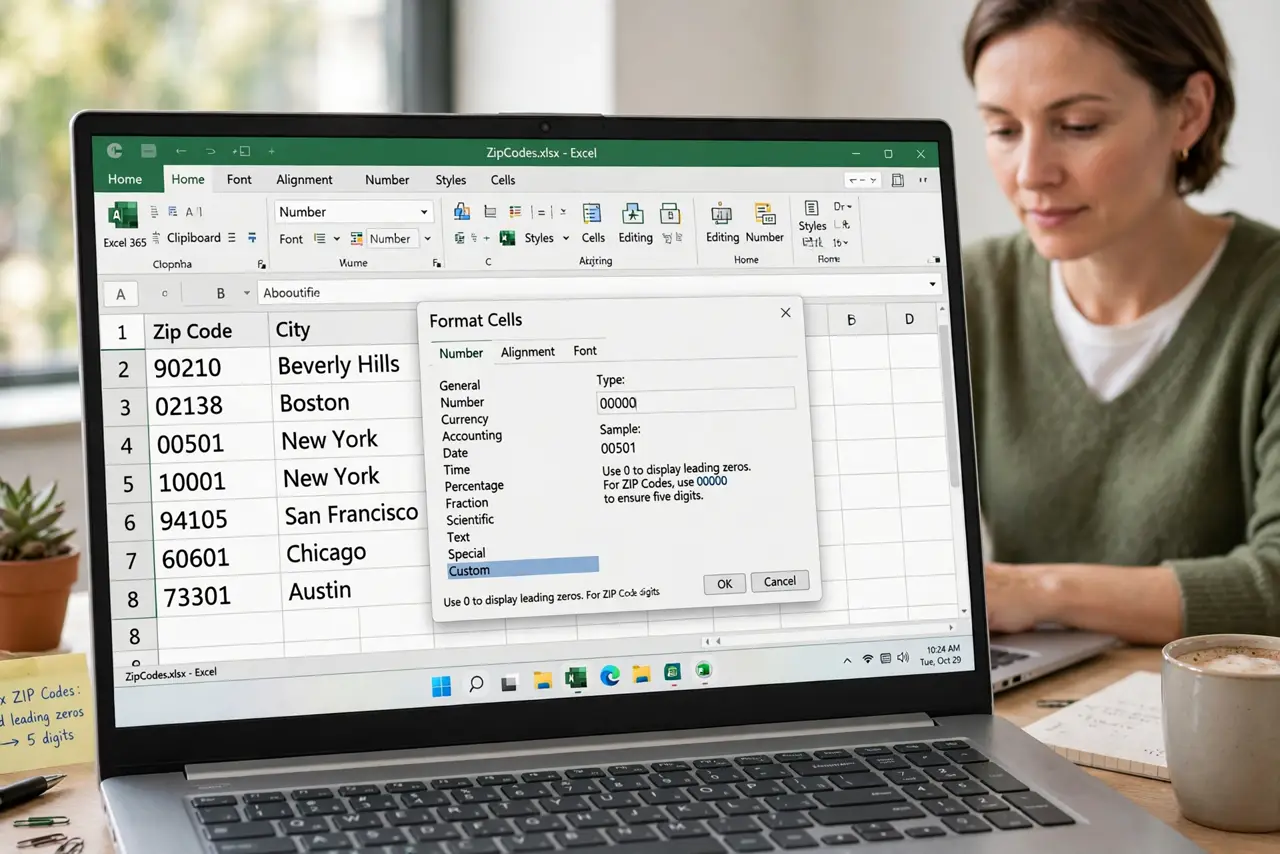The height and width of the screenshot is (854, 1280).
Task: Click the volume icon in system tray
Action: [x=903, y=657]
